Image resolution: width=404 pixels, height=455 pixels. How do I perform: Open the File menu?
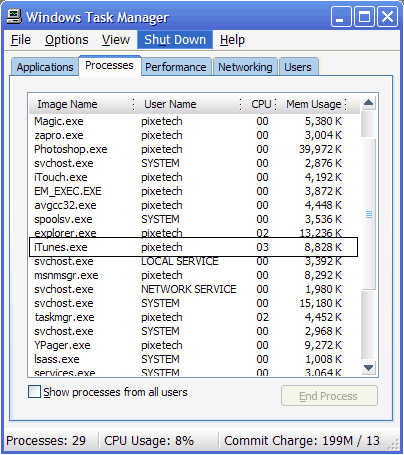point(21,40)
